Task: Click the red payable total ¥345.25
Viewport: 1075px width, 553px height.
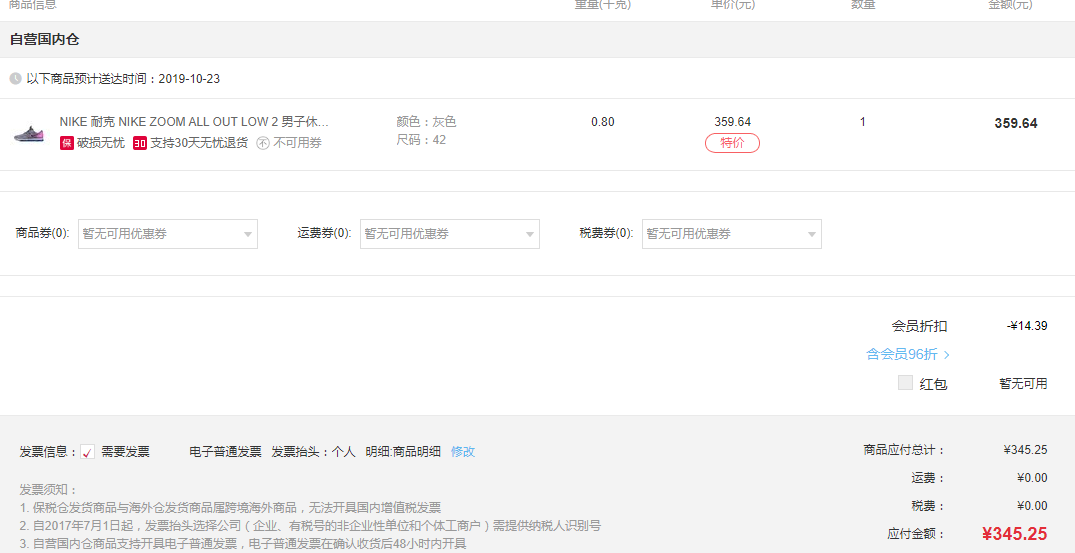Action: (x=1015, y=534)
